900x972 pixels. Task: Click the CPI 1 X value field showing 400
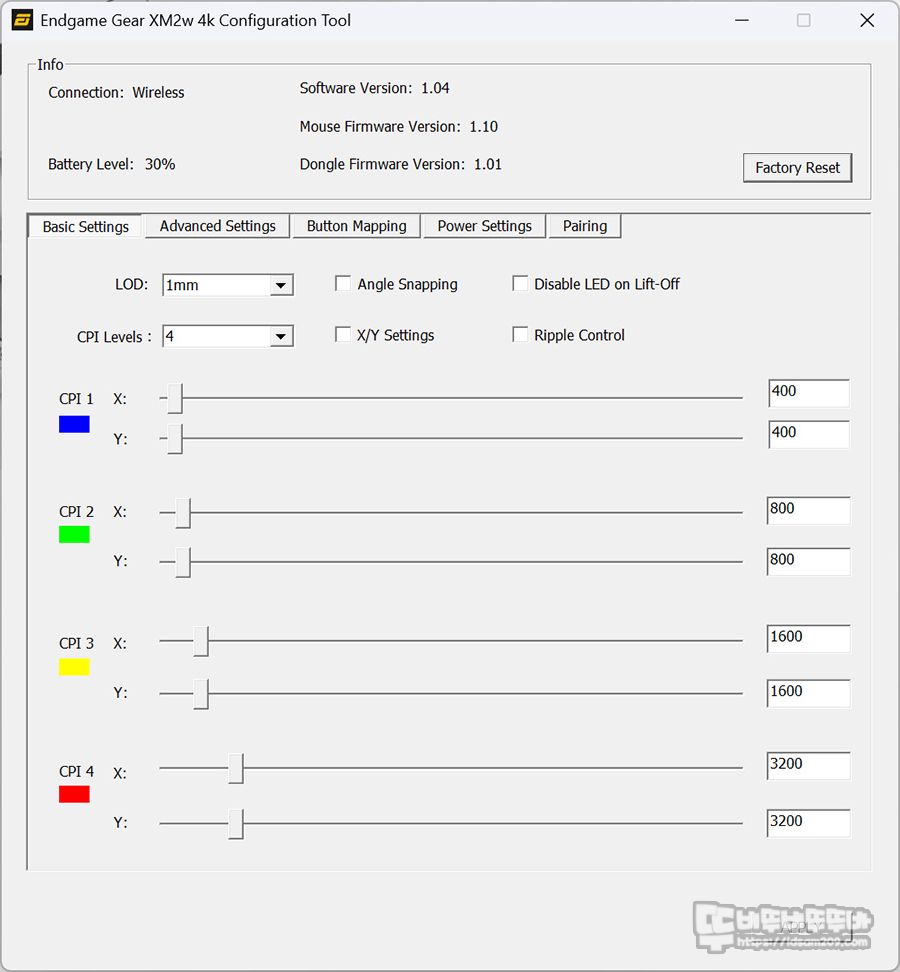tap(809, 393)
